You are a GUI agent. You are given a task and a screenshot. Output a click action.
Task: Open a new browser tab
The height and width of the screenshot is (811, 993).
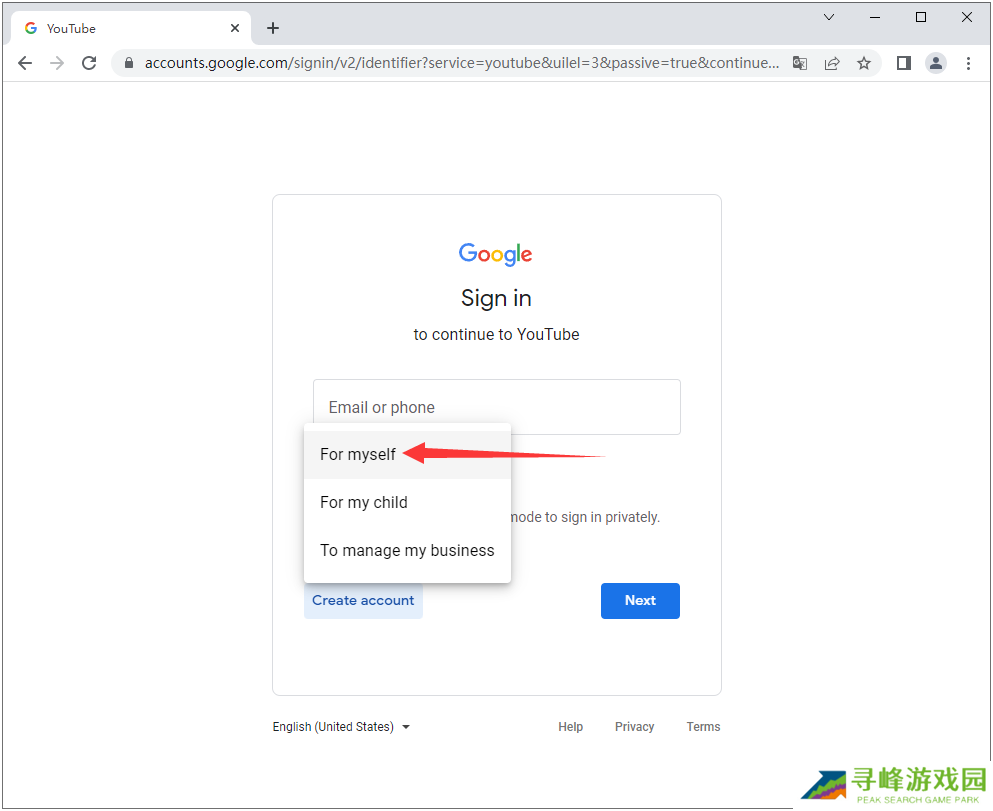273,28
